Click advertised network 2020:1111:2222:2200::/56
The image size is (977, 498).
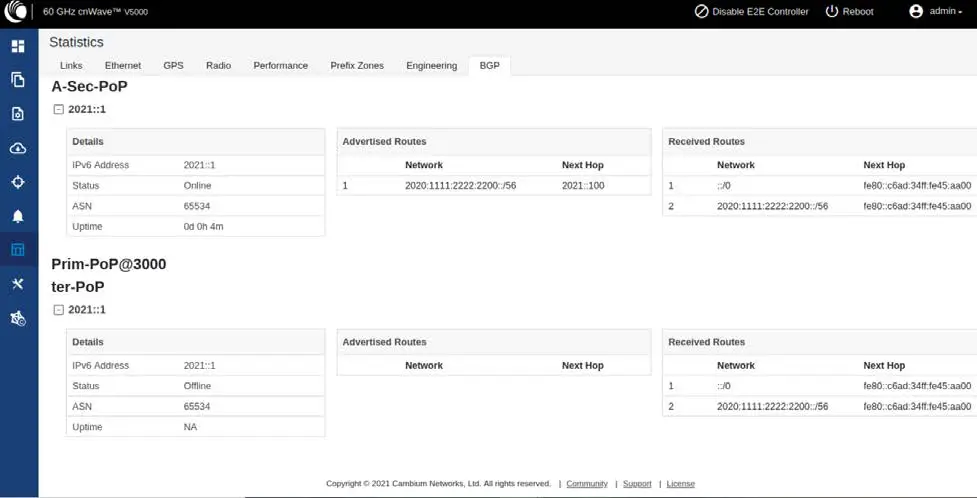(x=460, y=186)
